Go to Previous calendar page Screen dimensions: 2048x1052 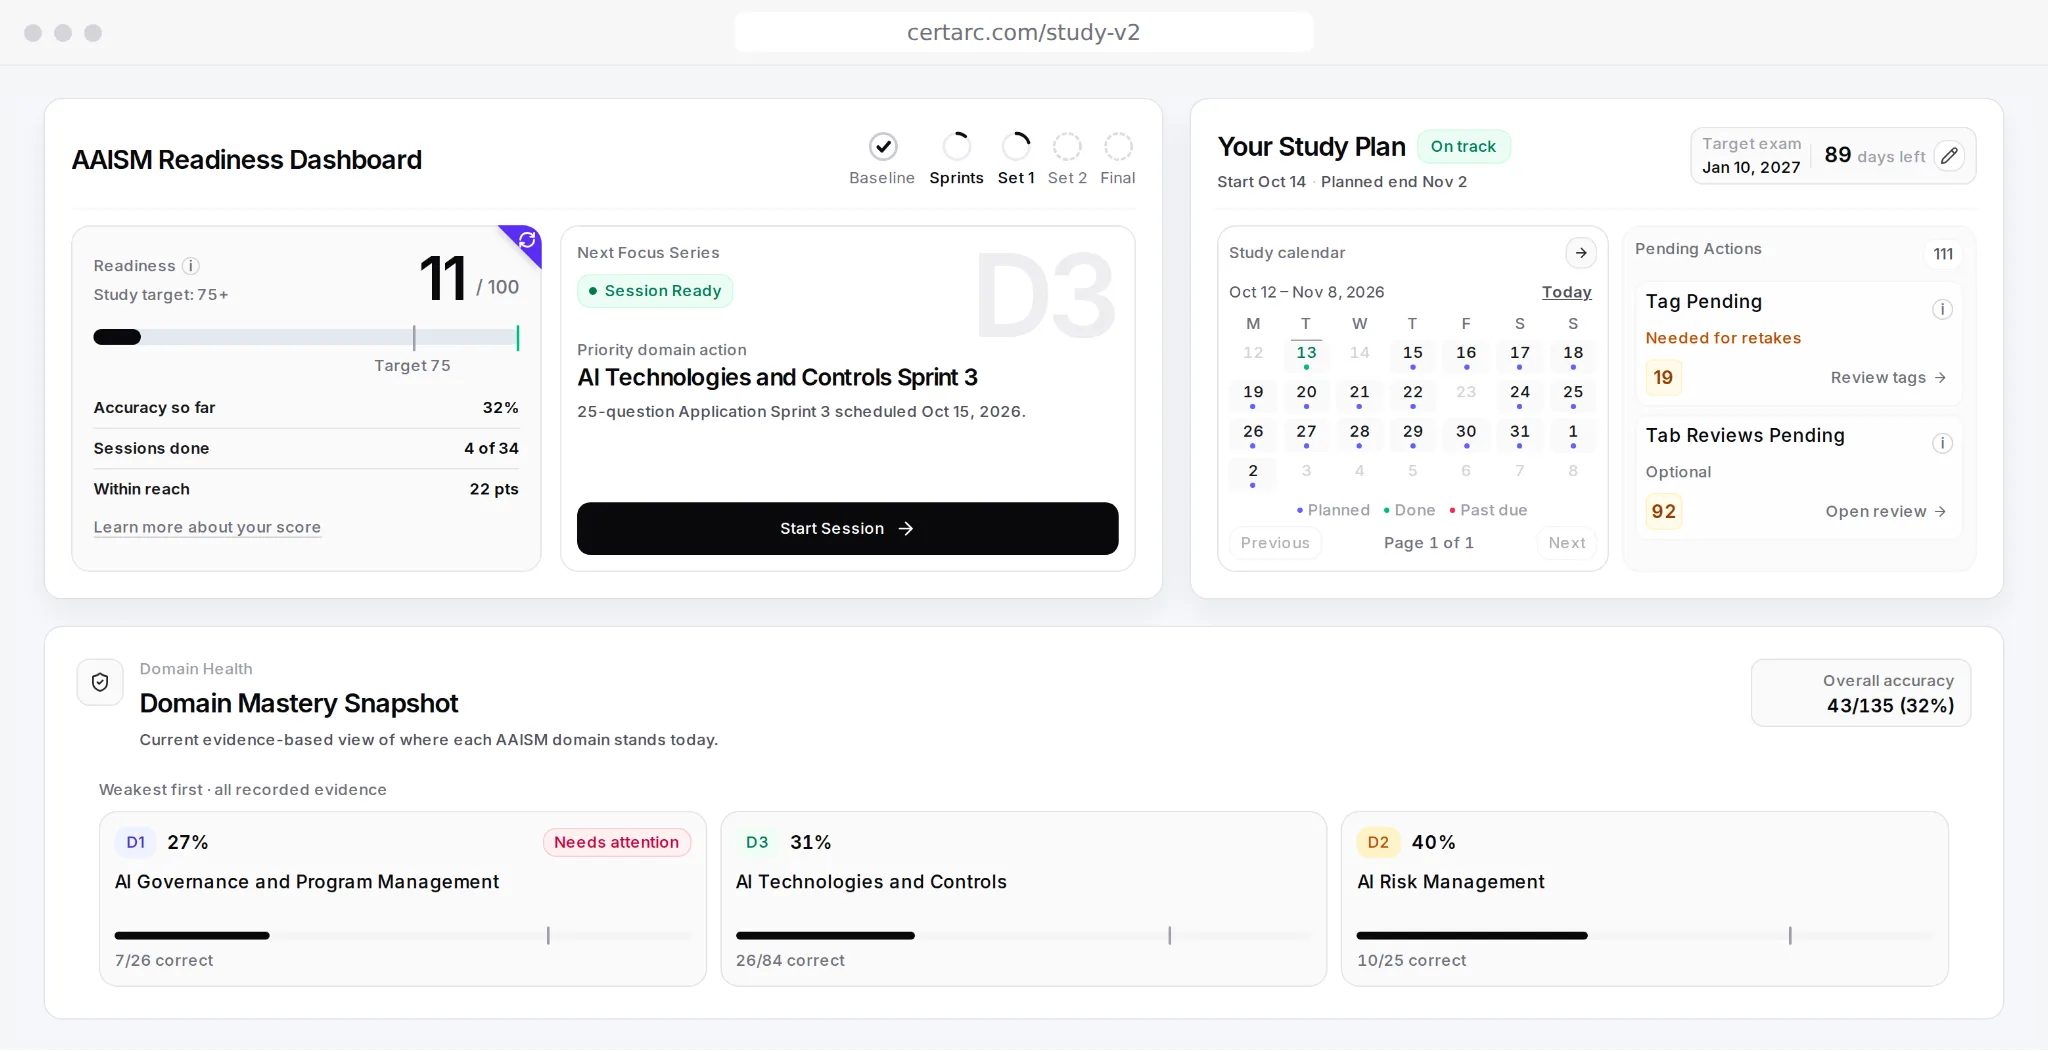[x=1275, y=543]
